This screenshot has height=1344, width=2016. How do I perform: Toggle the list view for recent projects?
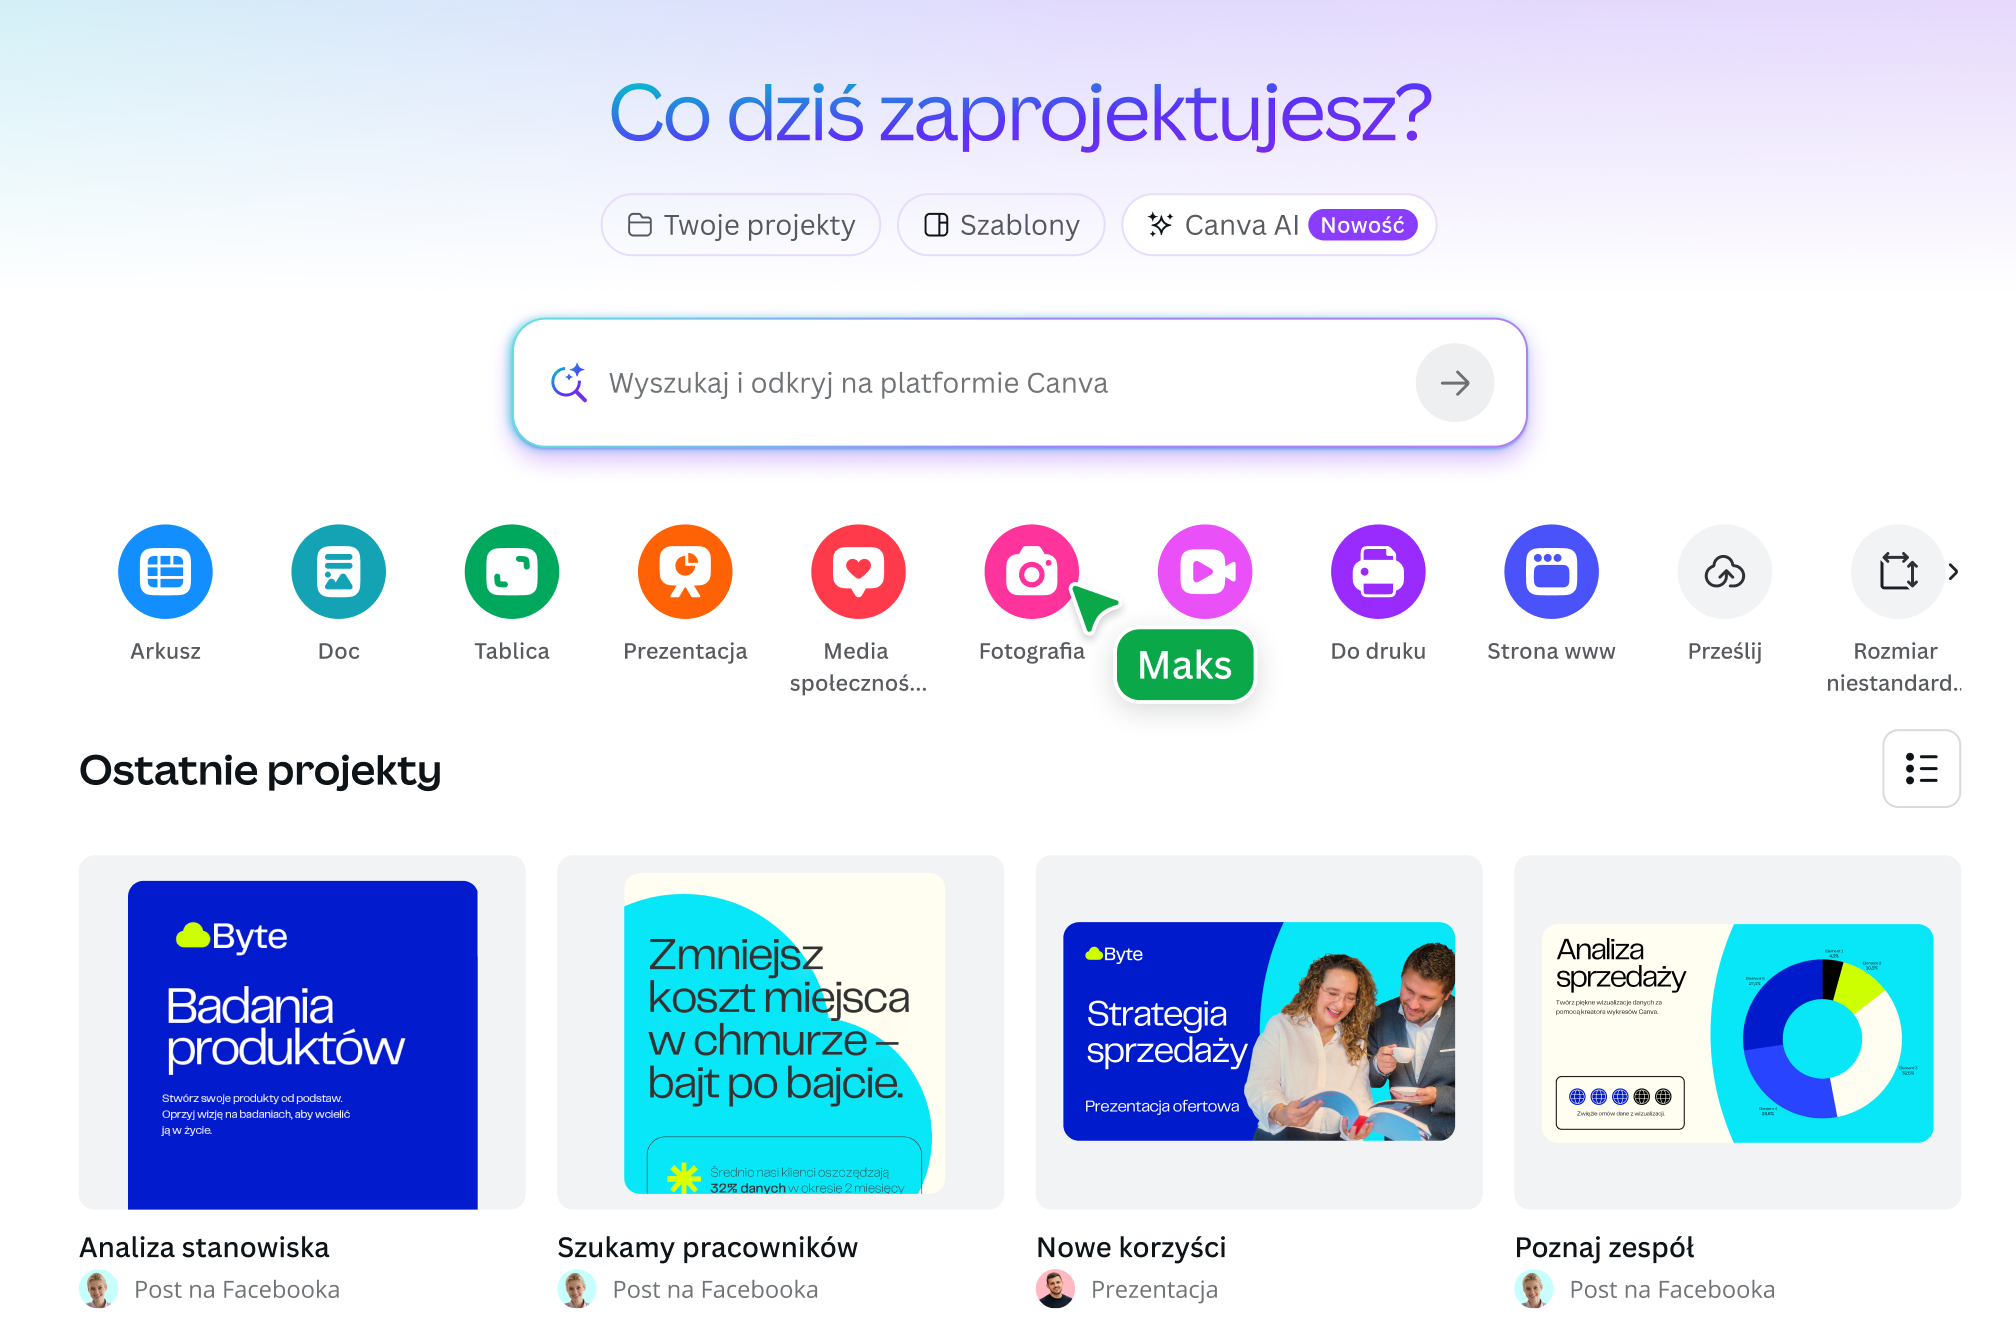1921,768
